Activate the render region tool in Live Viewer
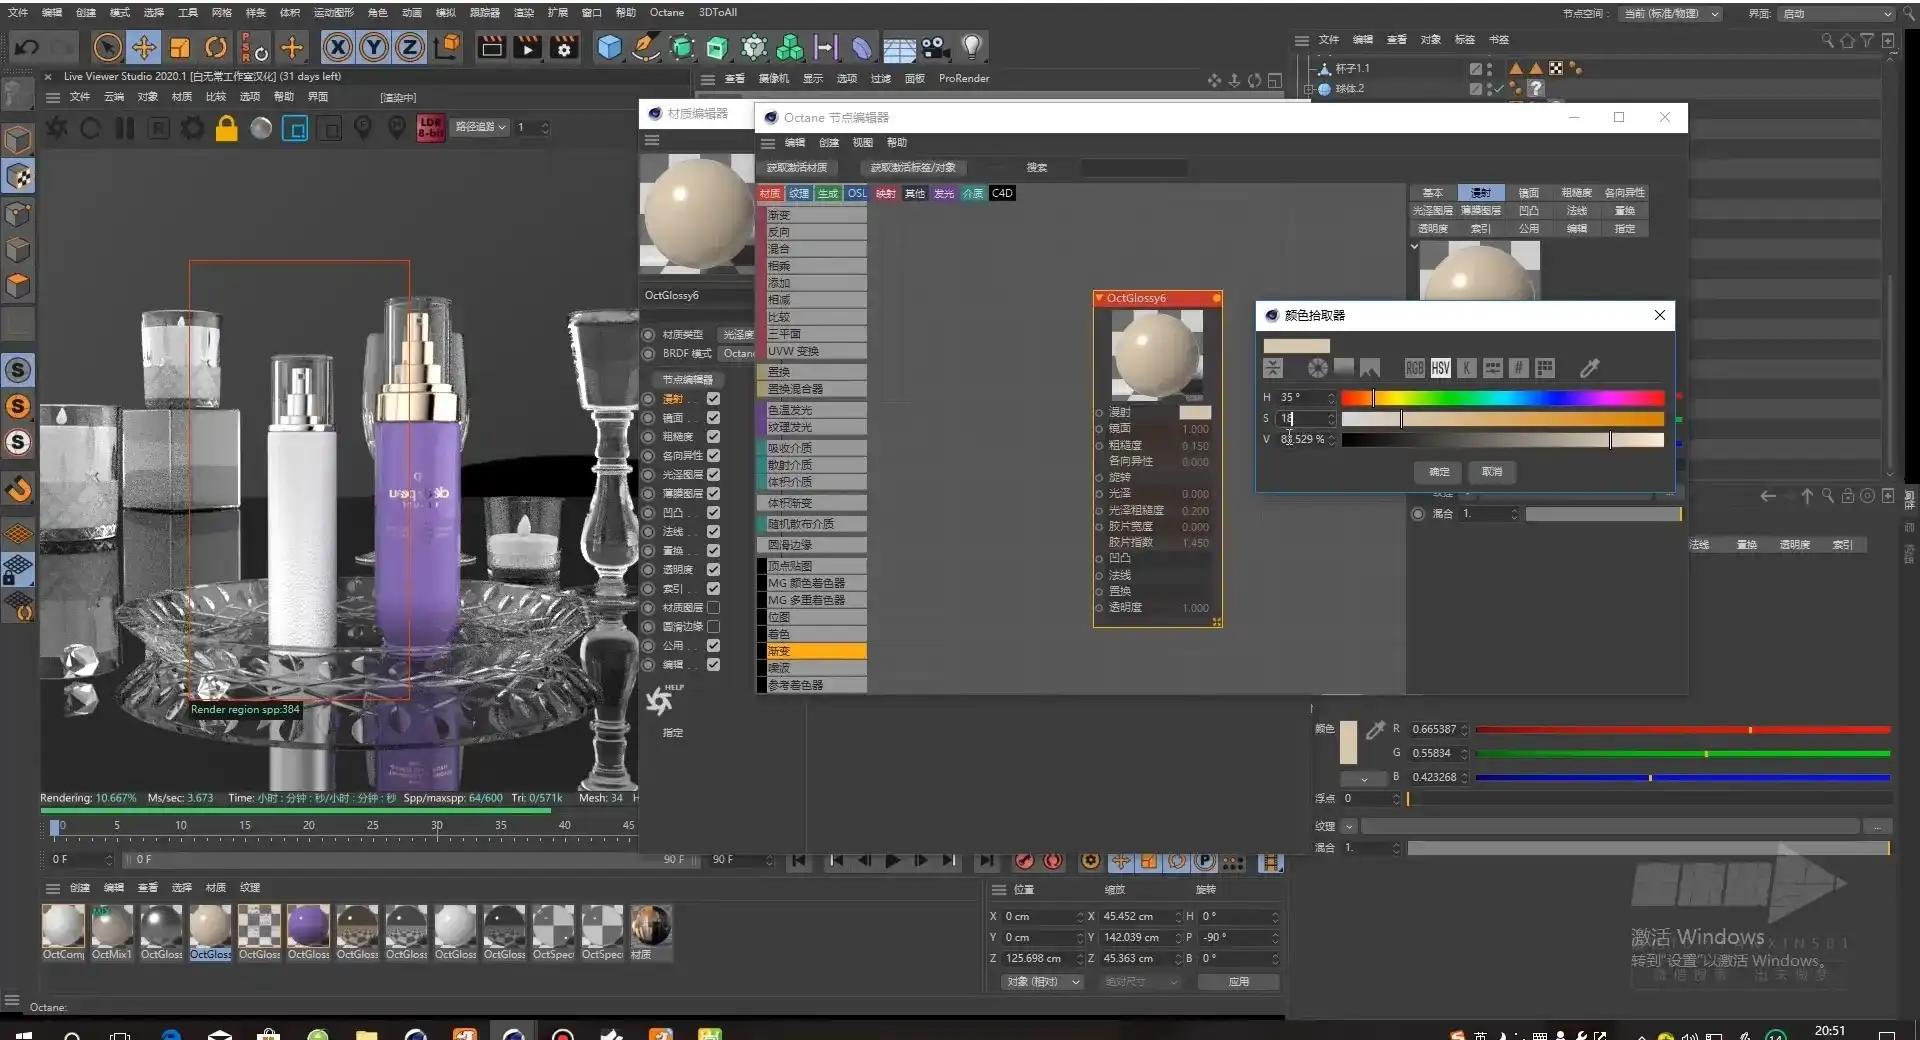 295,127
